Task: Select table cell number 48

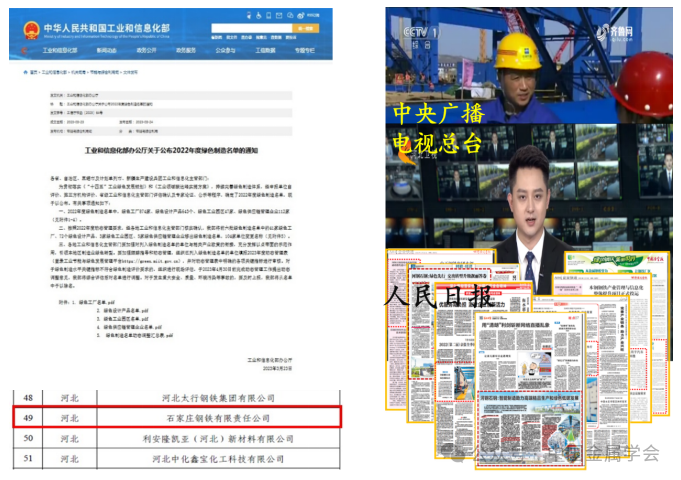Action: tap(28, 397)
